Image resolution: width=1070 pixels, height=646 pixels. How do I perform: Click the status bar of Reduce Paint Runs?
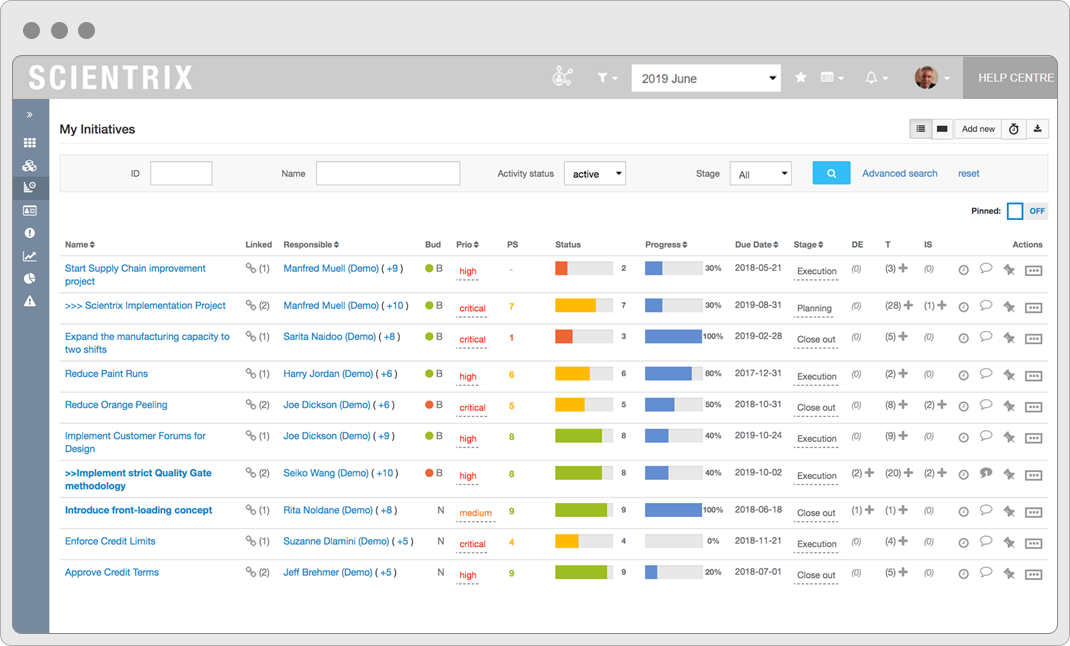pos(583,374)
